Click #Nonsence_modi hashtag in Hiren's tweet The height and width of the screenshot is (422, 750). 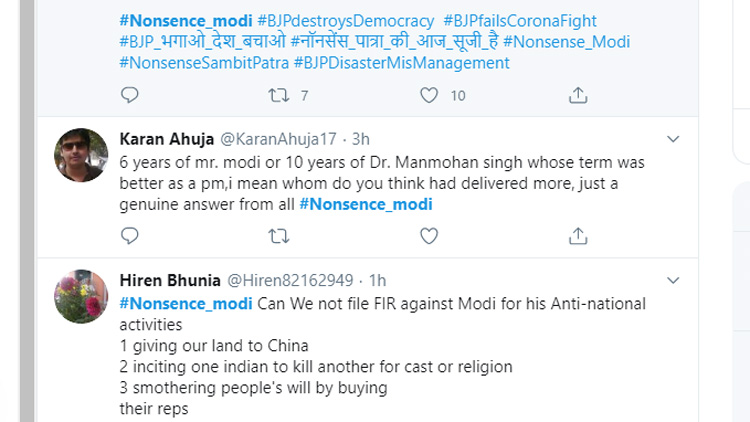tap(186, 303)
